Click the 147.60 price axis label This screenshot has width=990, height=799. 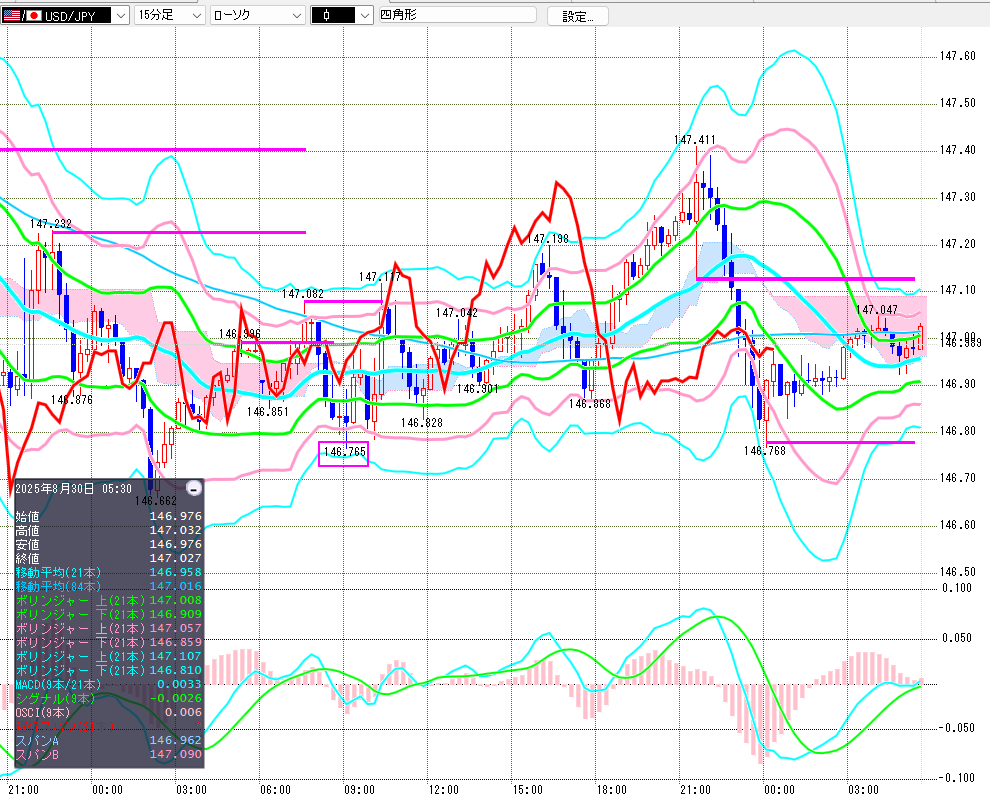(957, 56)
